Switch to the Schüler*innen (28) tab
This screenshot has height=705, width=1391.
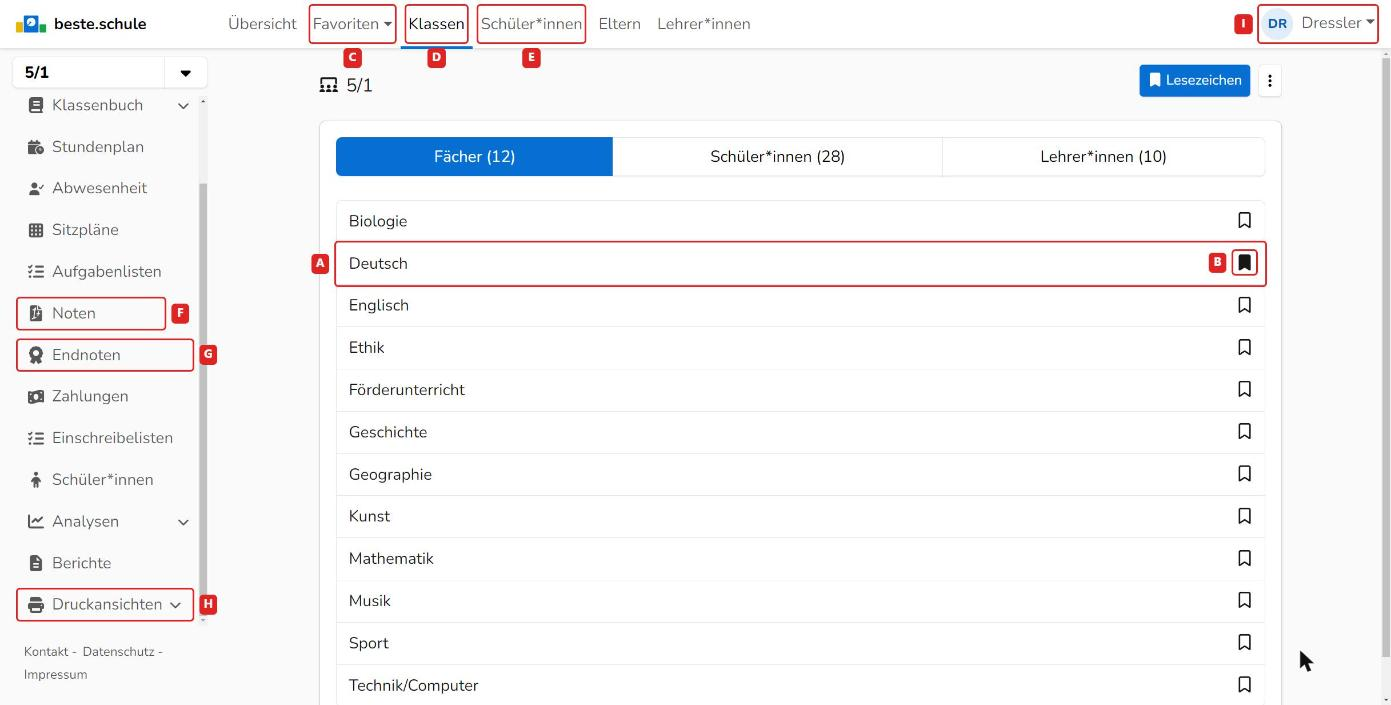[777, 156]
